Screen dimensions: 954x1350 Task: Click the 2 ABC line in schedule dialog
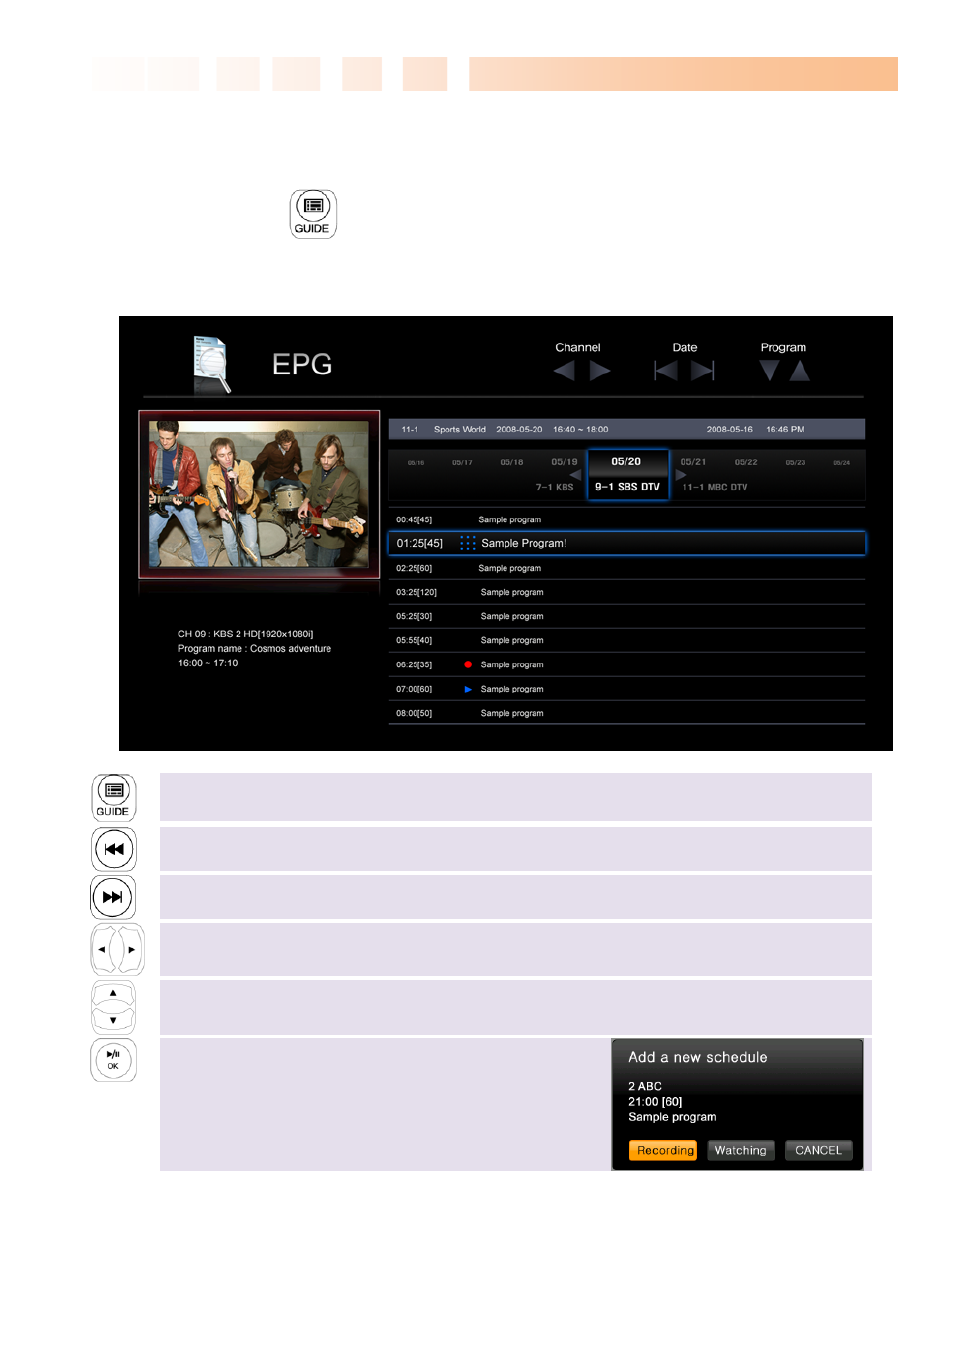pyautogui.click(x=645, y=1086)
